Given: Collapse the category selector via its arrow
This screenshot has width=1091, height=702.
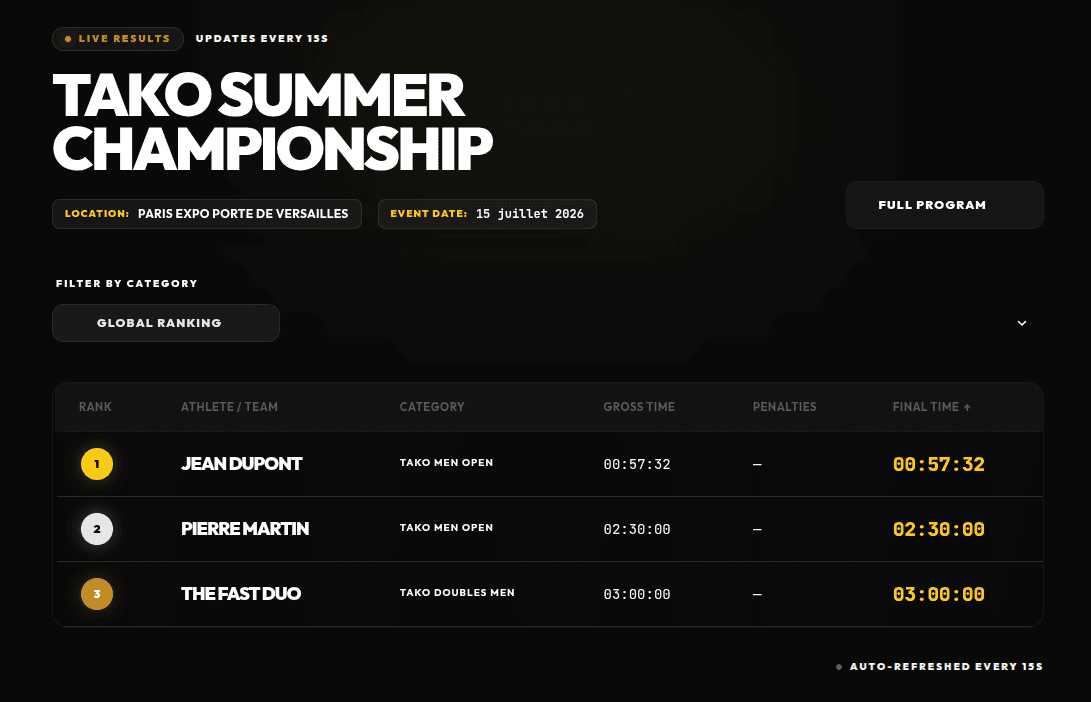Looking at the screenshot, I should pyautogui.click(x=1022, y=323).
